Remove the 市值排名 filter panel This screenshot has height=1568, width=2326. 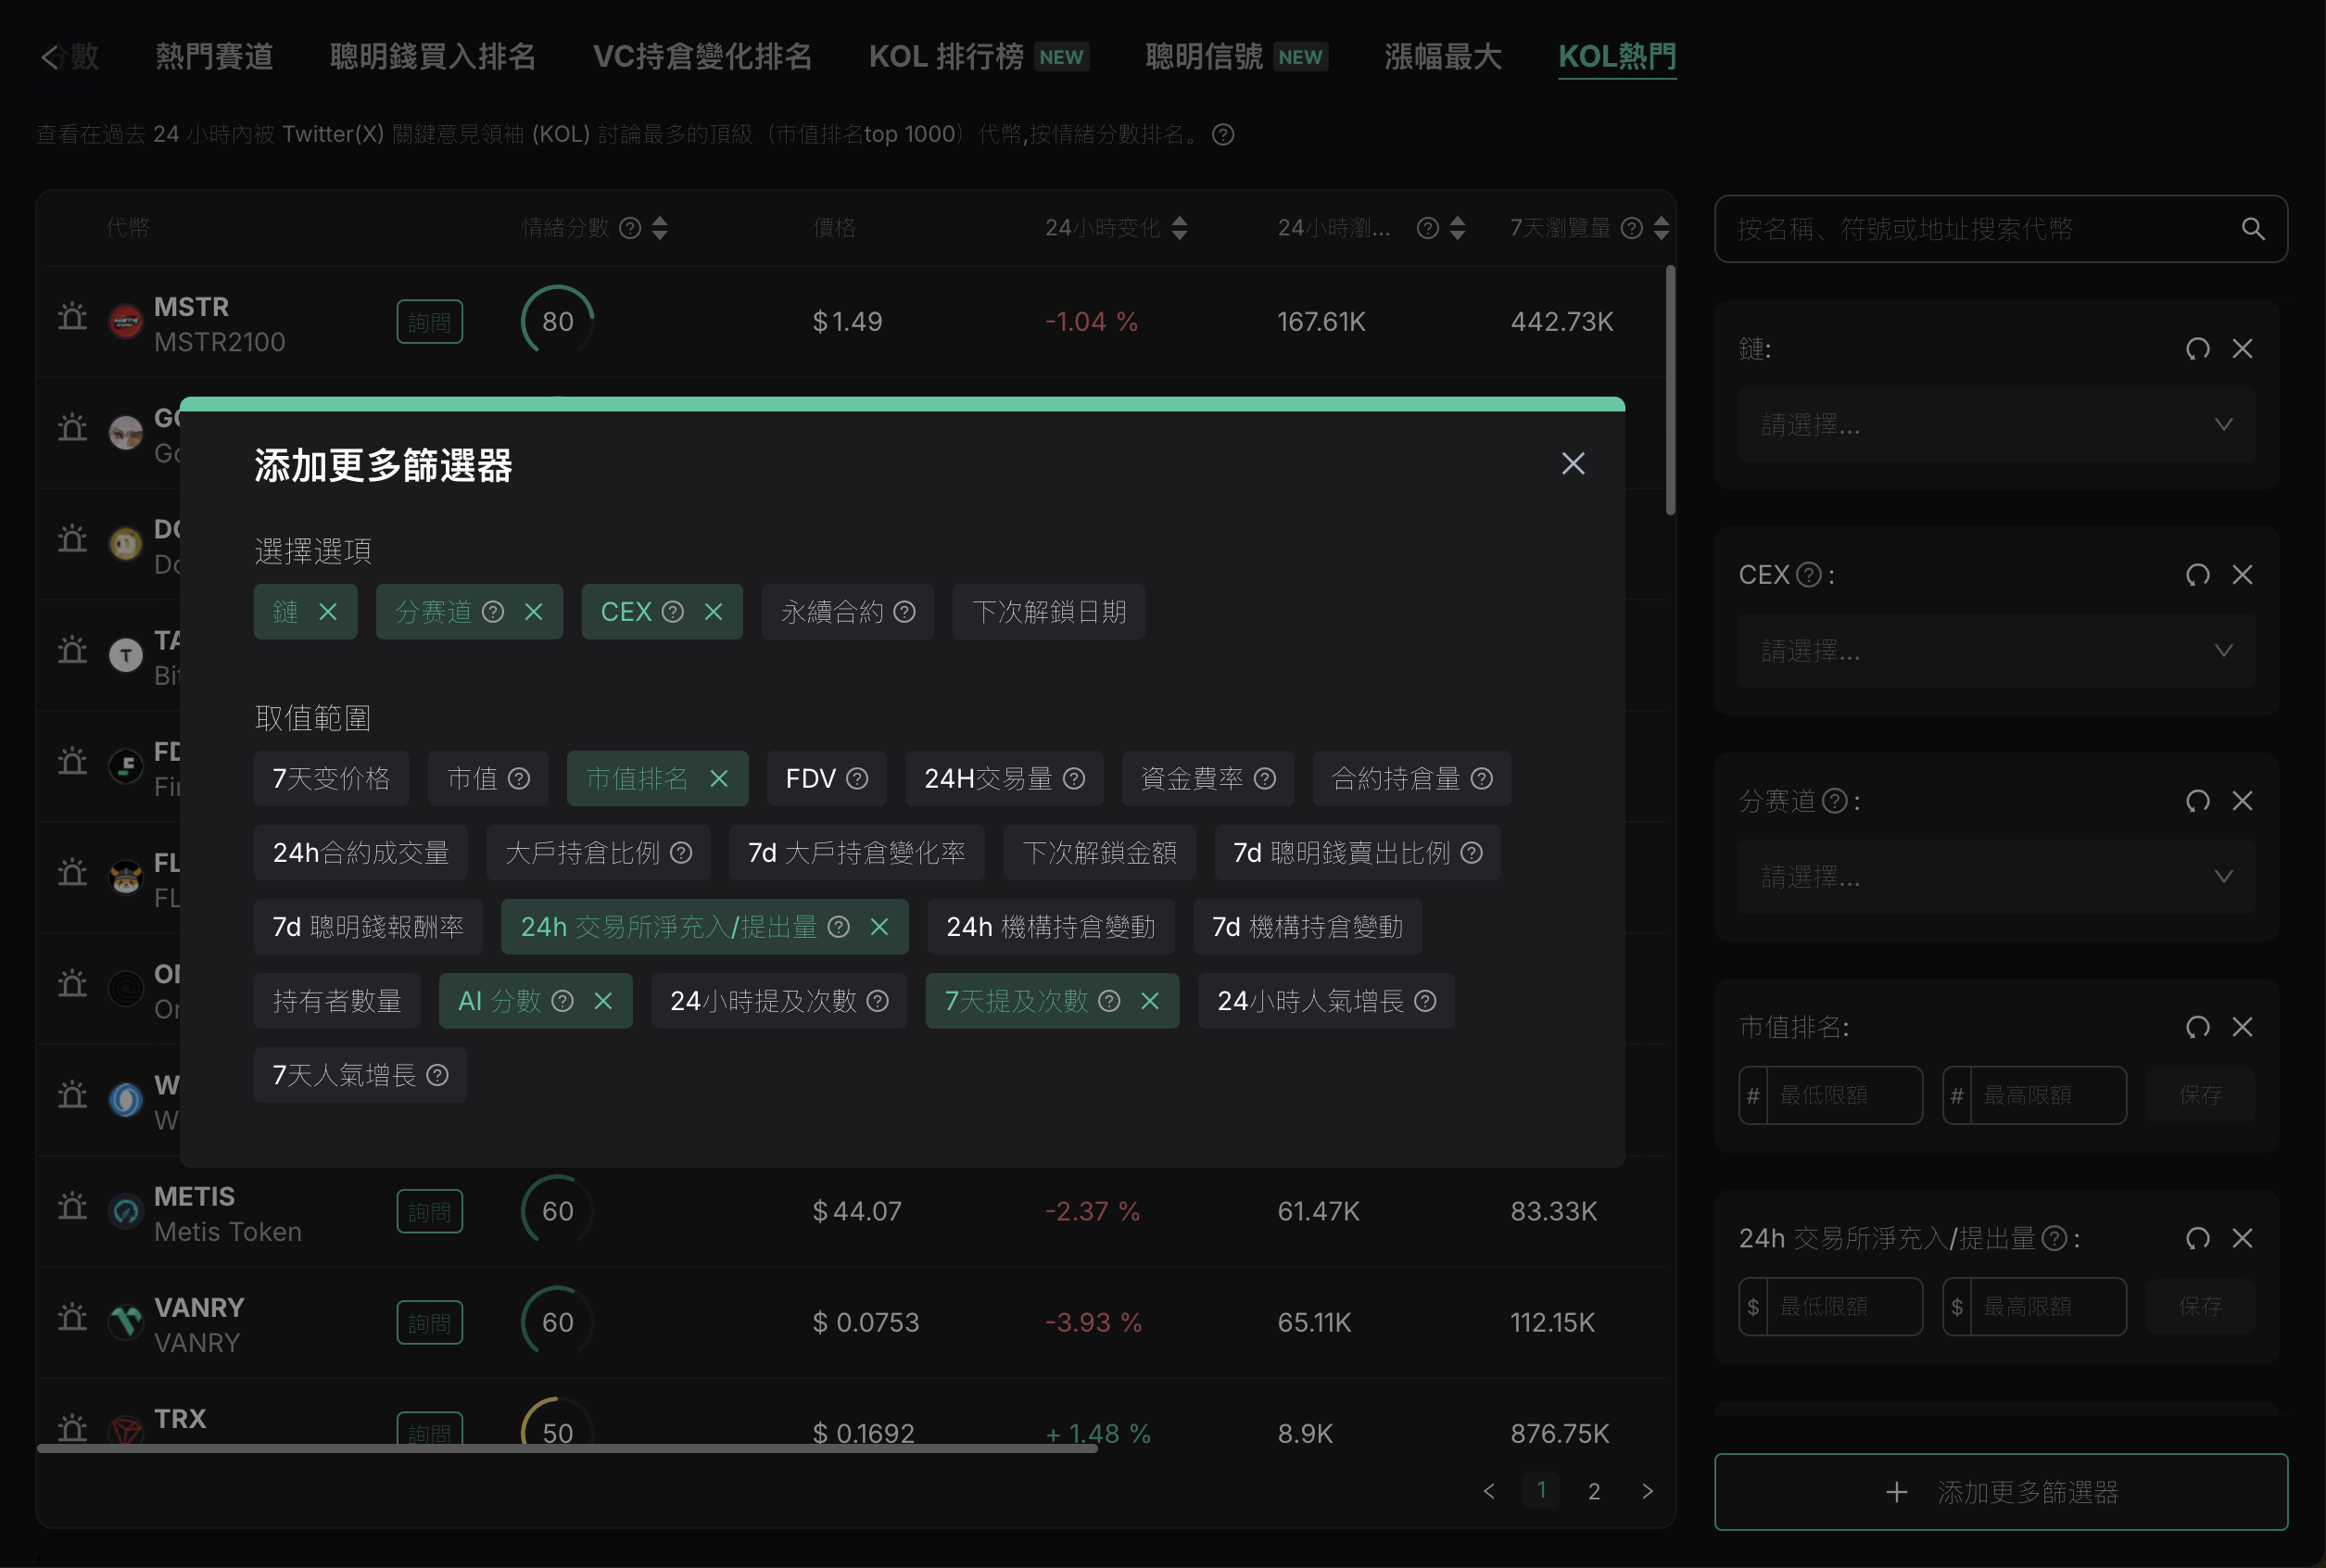(x=2242, y=1027)
